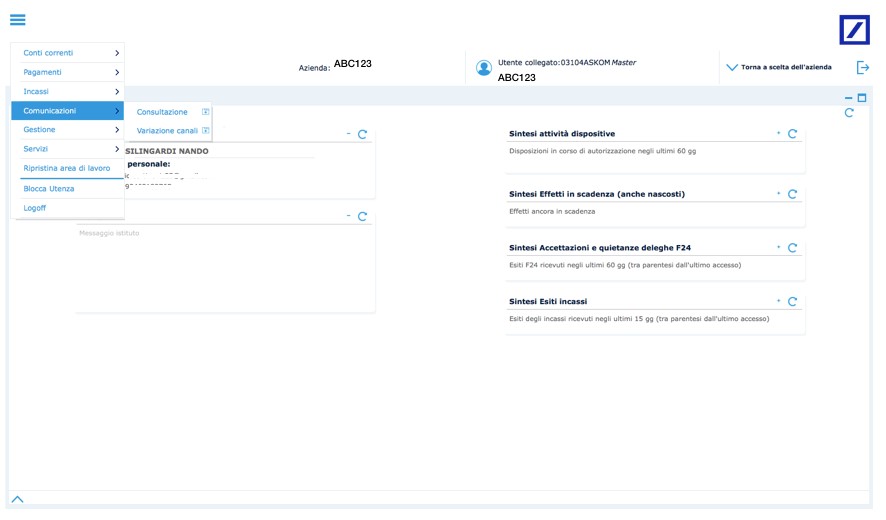Image resolution: width=886 pixels, height=520 pixels.
Task: Click the Deutsche Bank logo
Action: click(854, 30)
